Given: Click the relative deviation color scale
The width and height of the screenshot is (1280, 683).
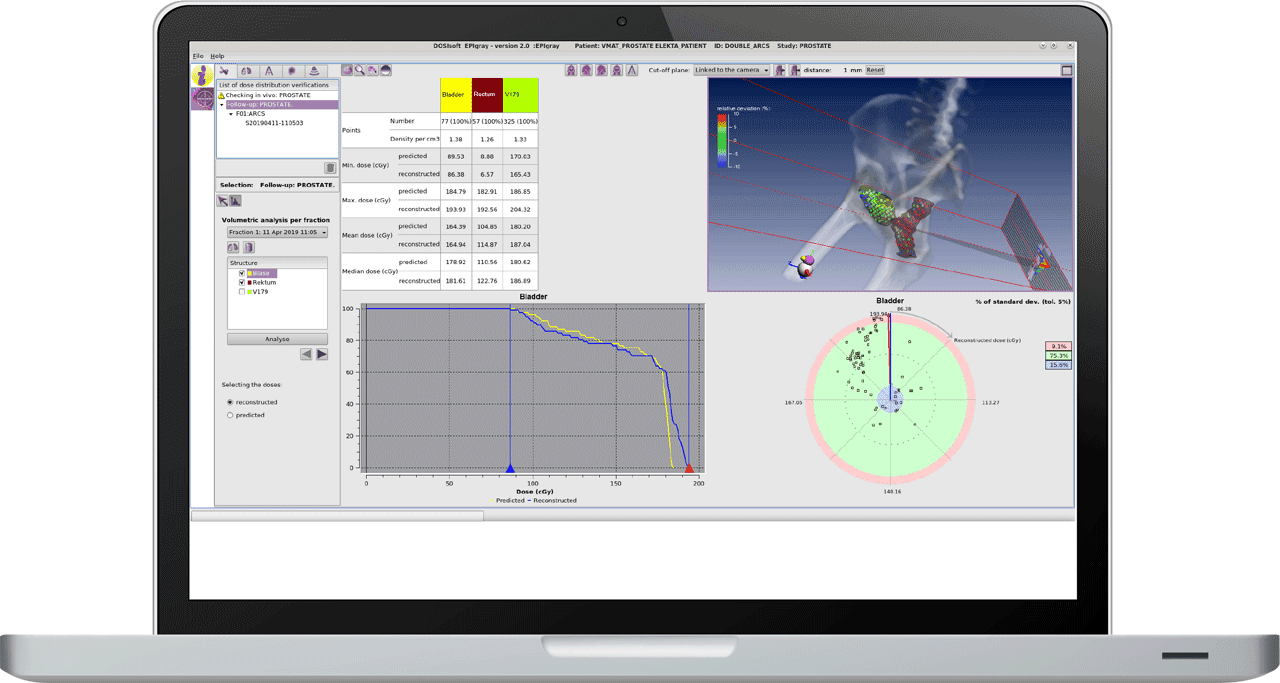Looking at the screenshot, I should [723, 140].
